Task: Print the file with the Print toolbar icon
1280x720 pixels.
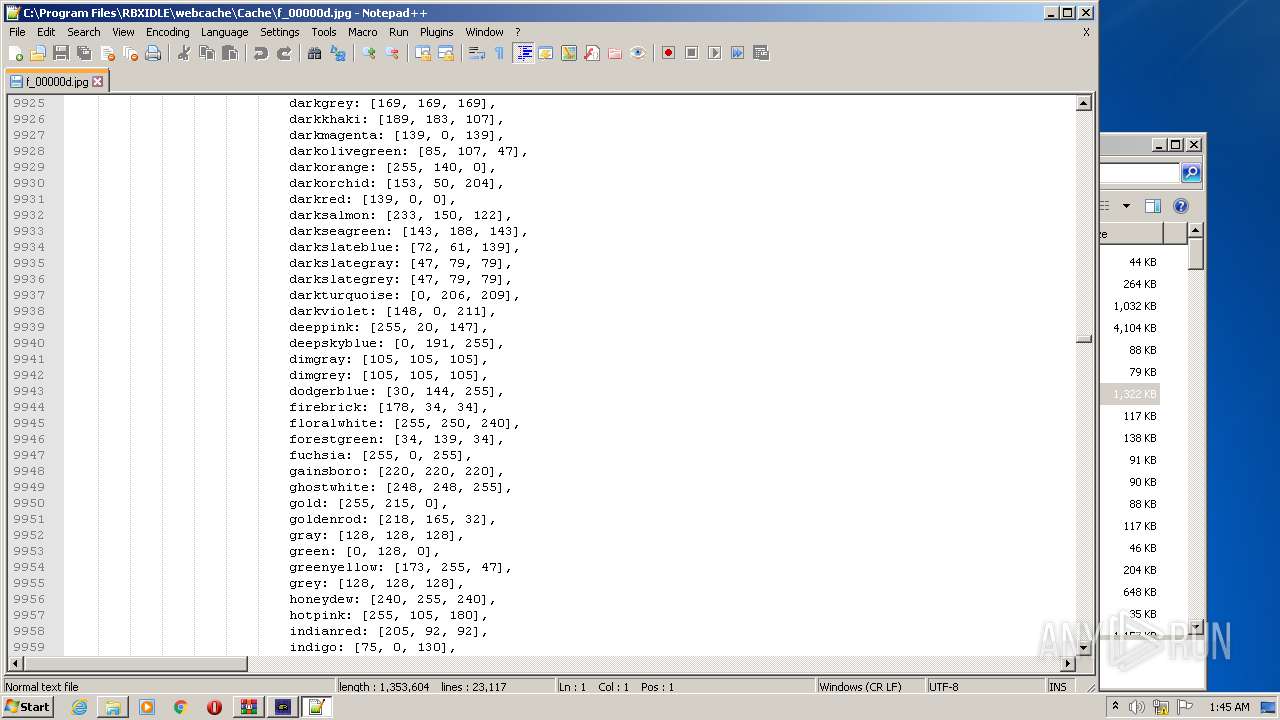Action: point(153,53)
